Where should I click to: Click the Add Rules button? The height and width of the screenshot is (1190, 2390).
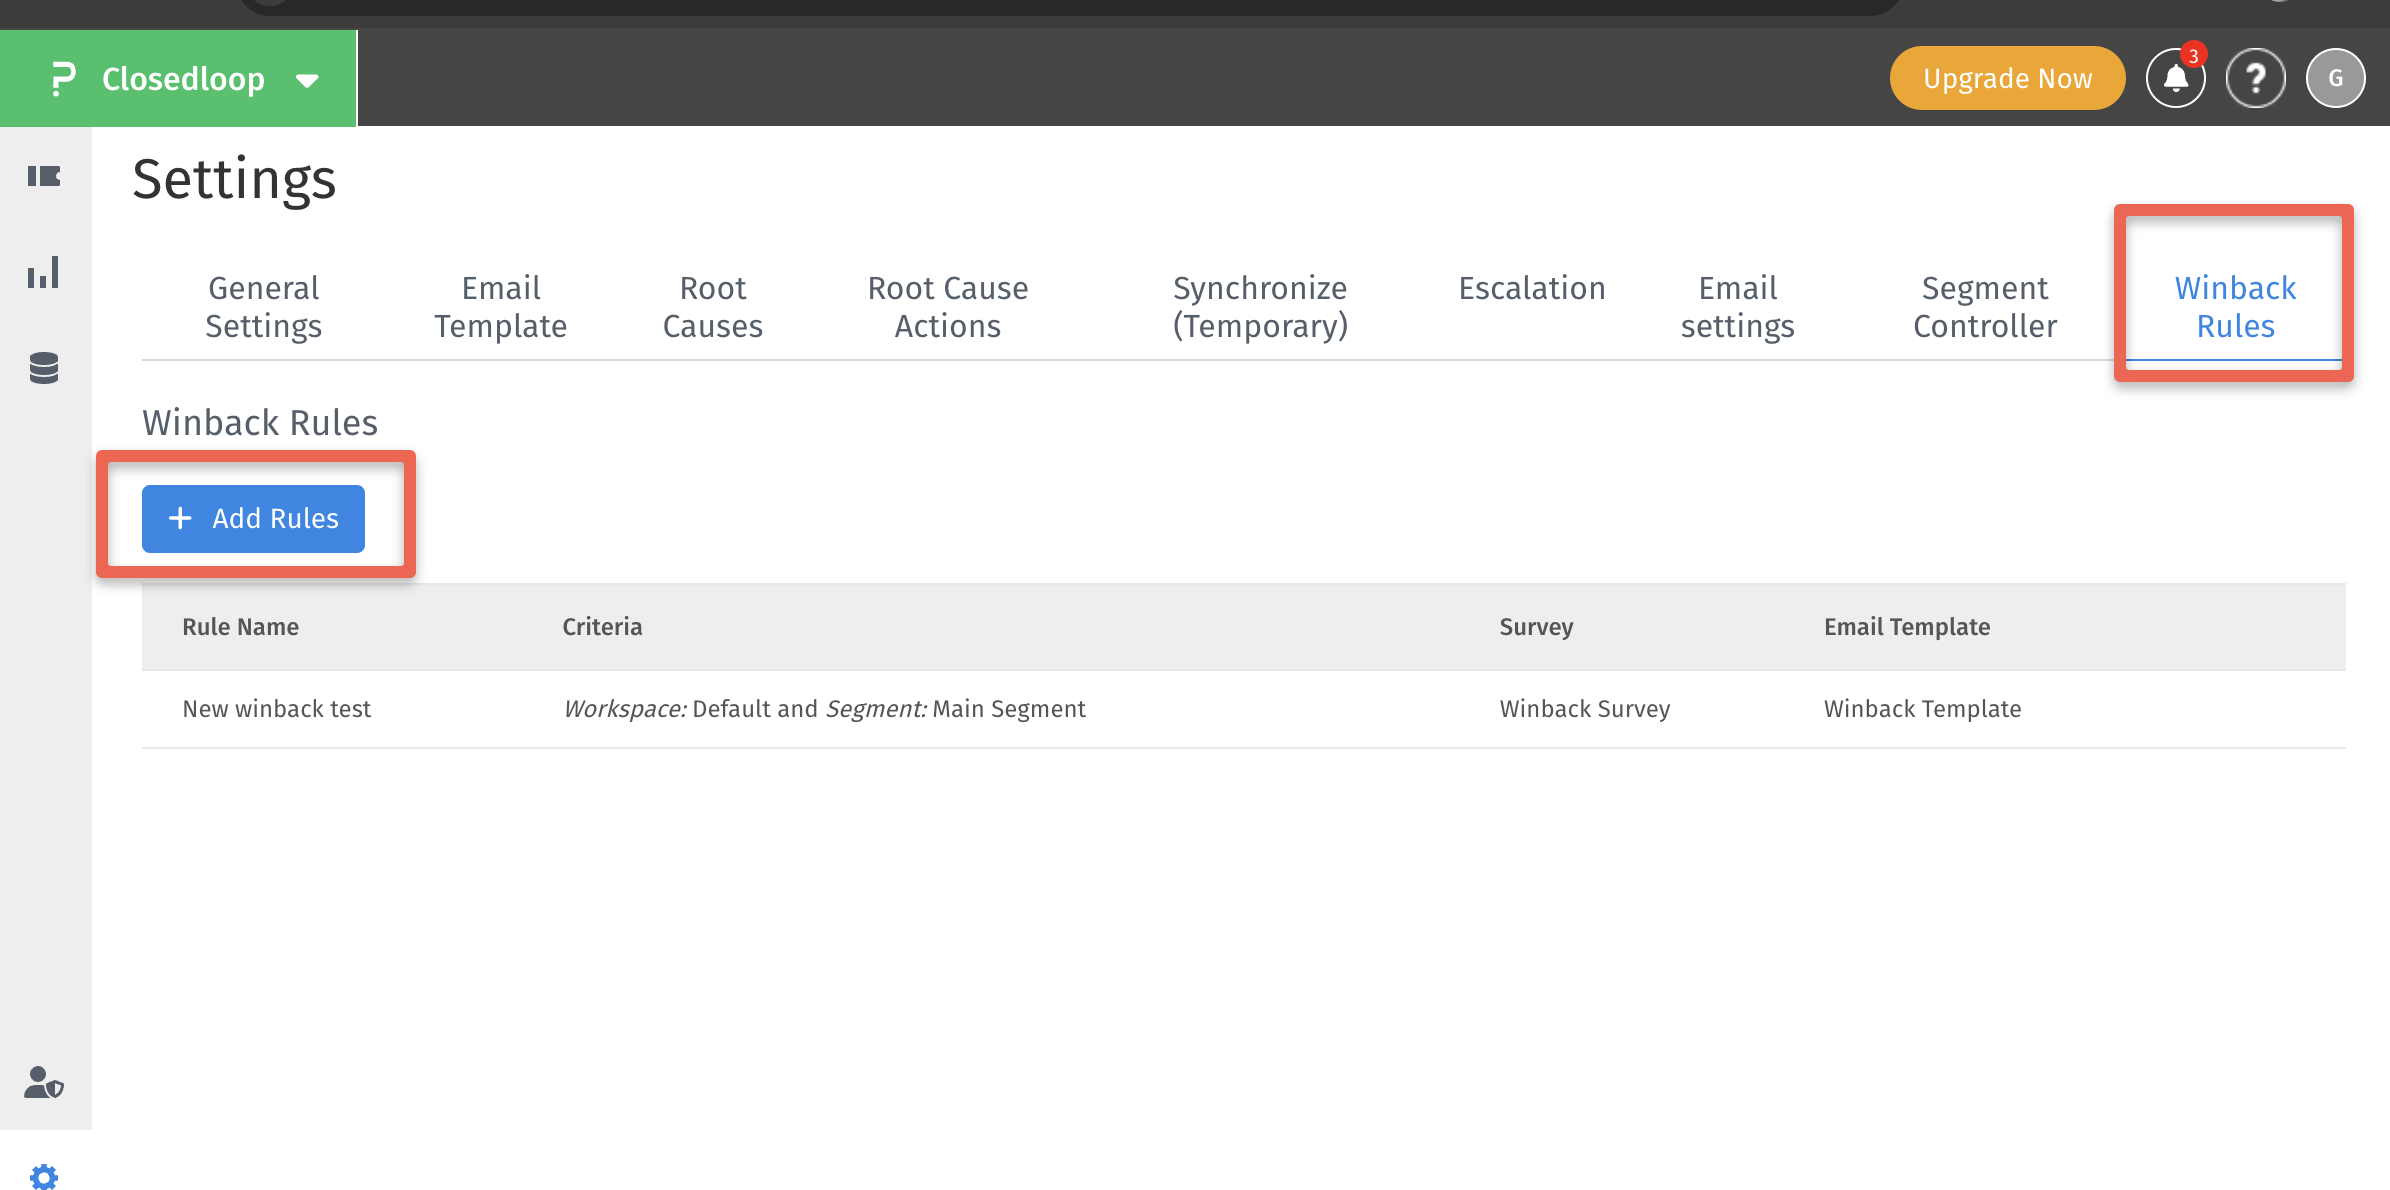[x=253, y=519]
